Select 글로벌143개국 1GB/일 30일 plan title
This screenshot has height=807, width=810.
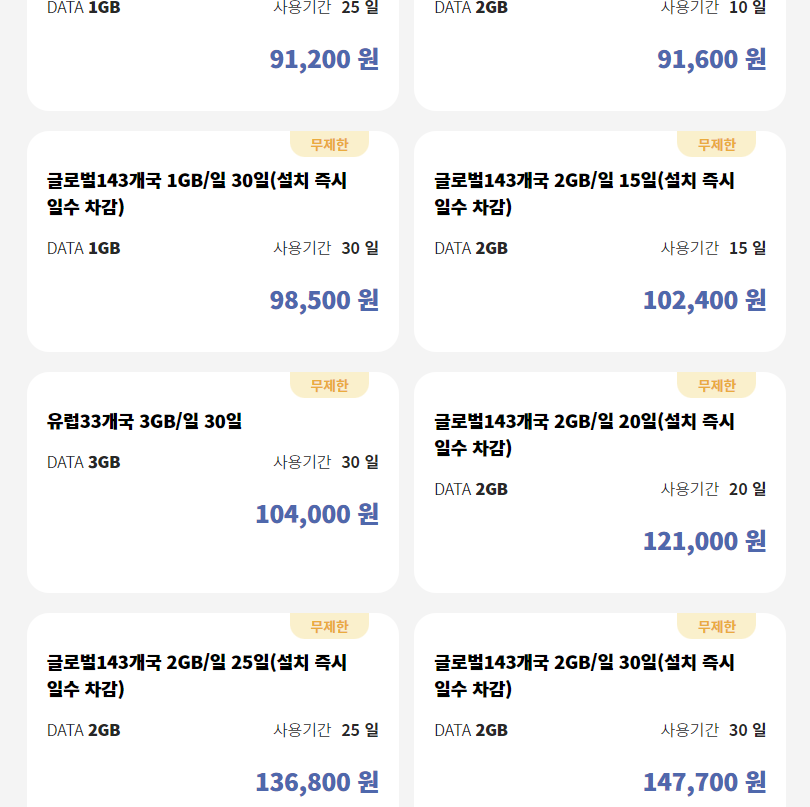click(x=197, y=194)
